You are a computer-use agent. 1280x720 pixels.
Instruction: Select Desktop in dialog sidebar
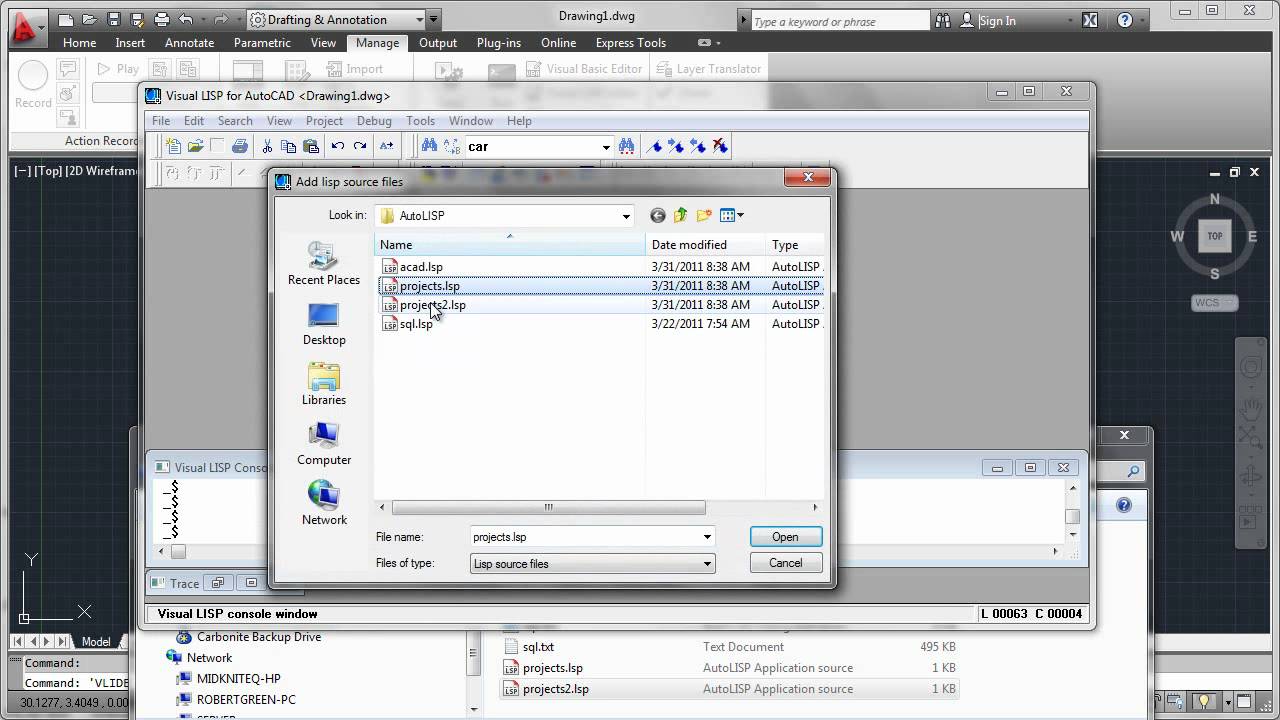tap(323, 324)
